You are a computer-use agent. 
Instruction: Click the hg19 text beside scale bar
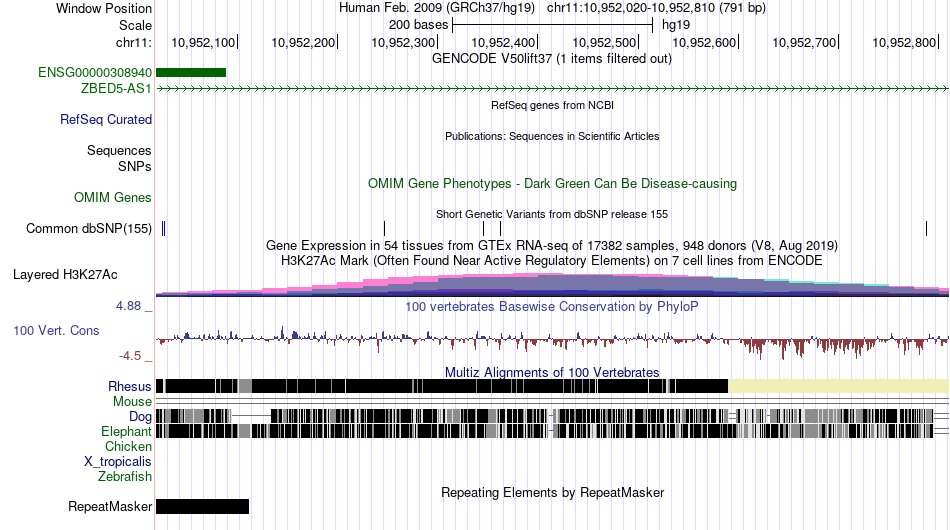click(x=676, y=25)
